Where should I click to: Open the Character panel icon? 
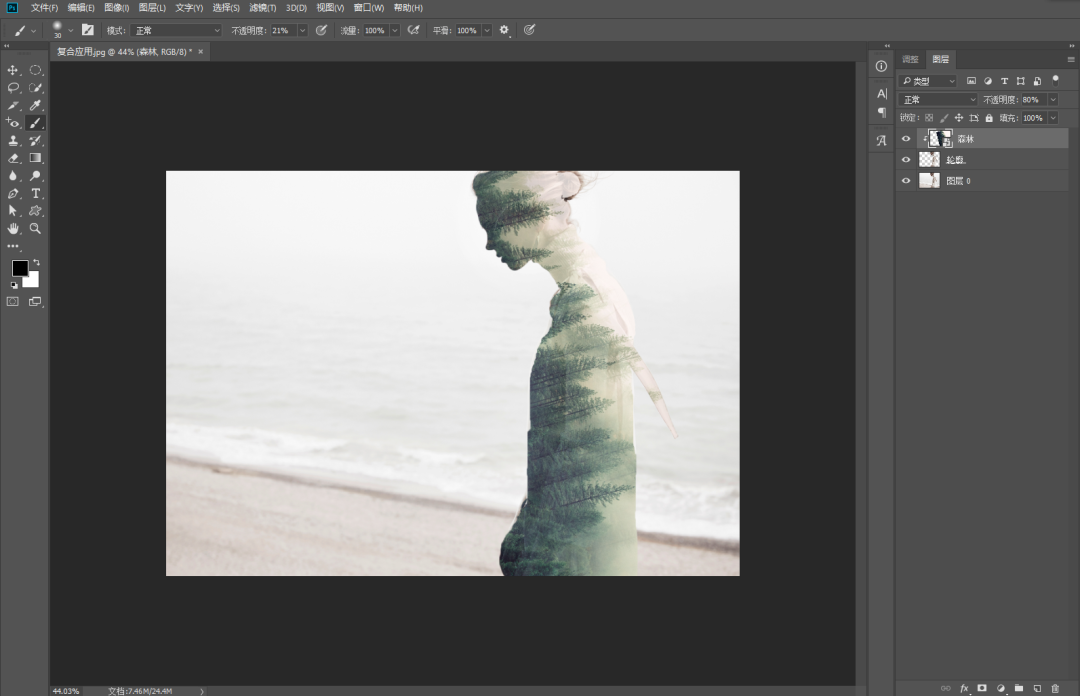(882, 94)
